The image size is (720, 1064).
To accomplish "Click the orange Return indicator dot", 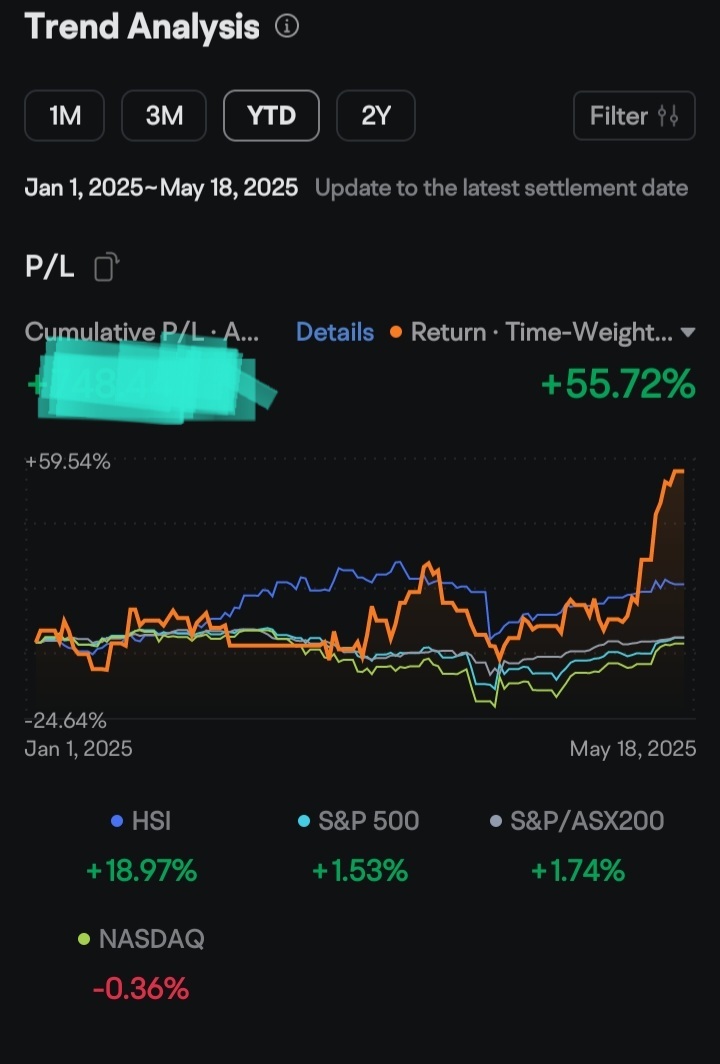I will point(396,332).
